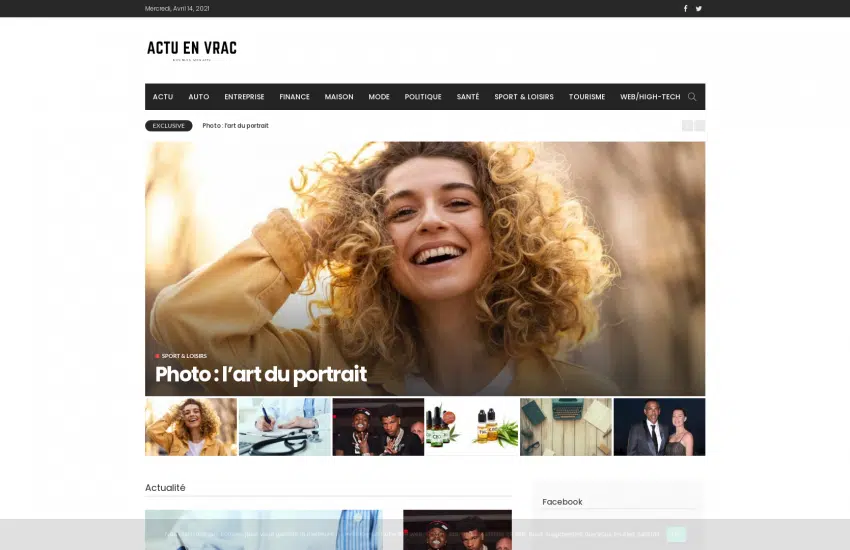Image resolution: width=850 pixels, height=550 pixels.
Task: Accept cookies with the OK button
Action: (676, 535)
